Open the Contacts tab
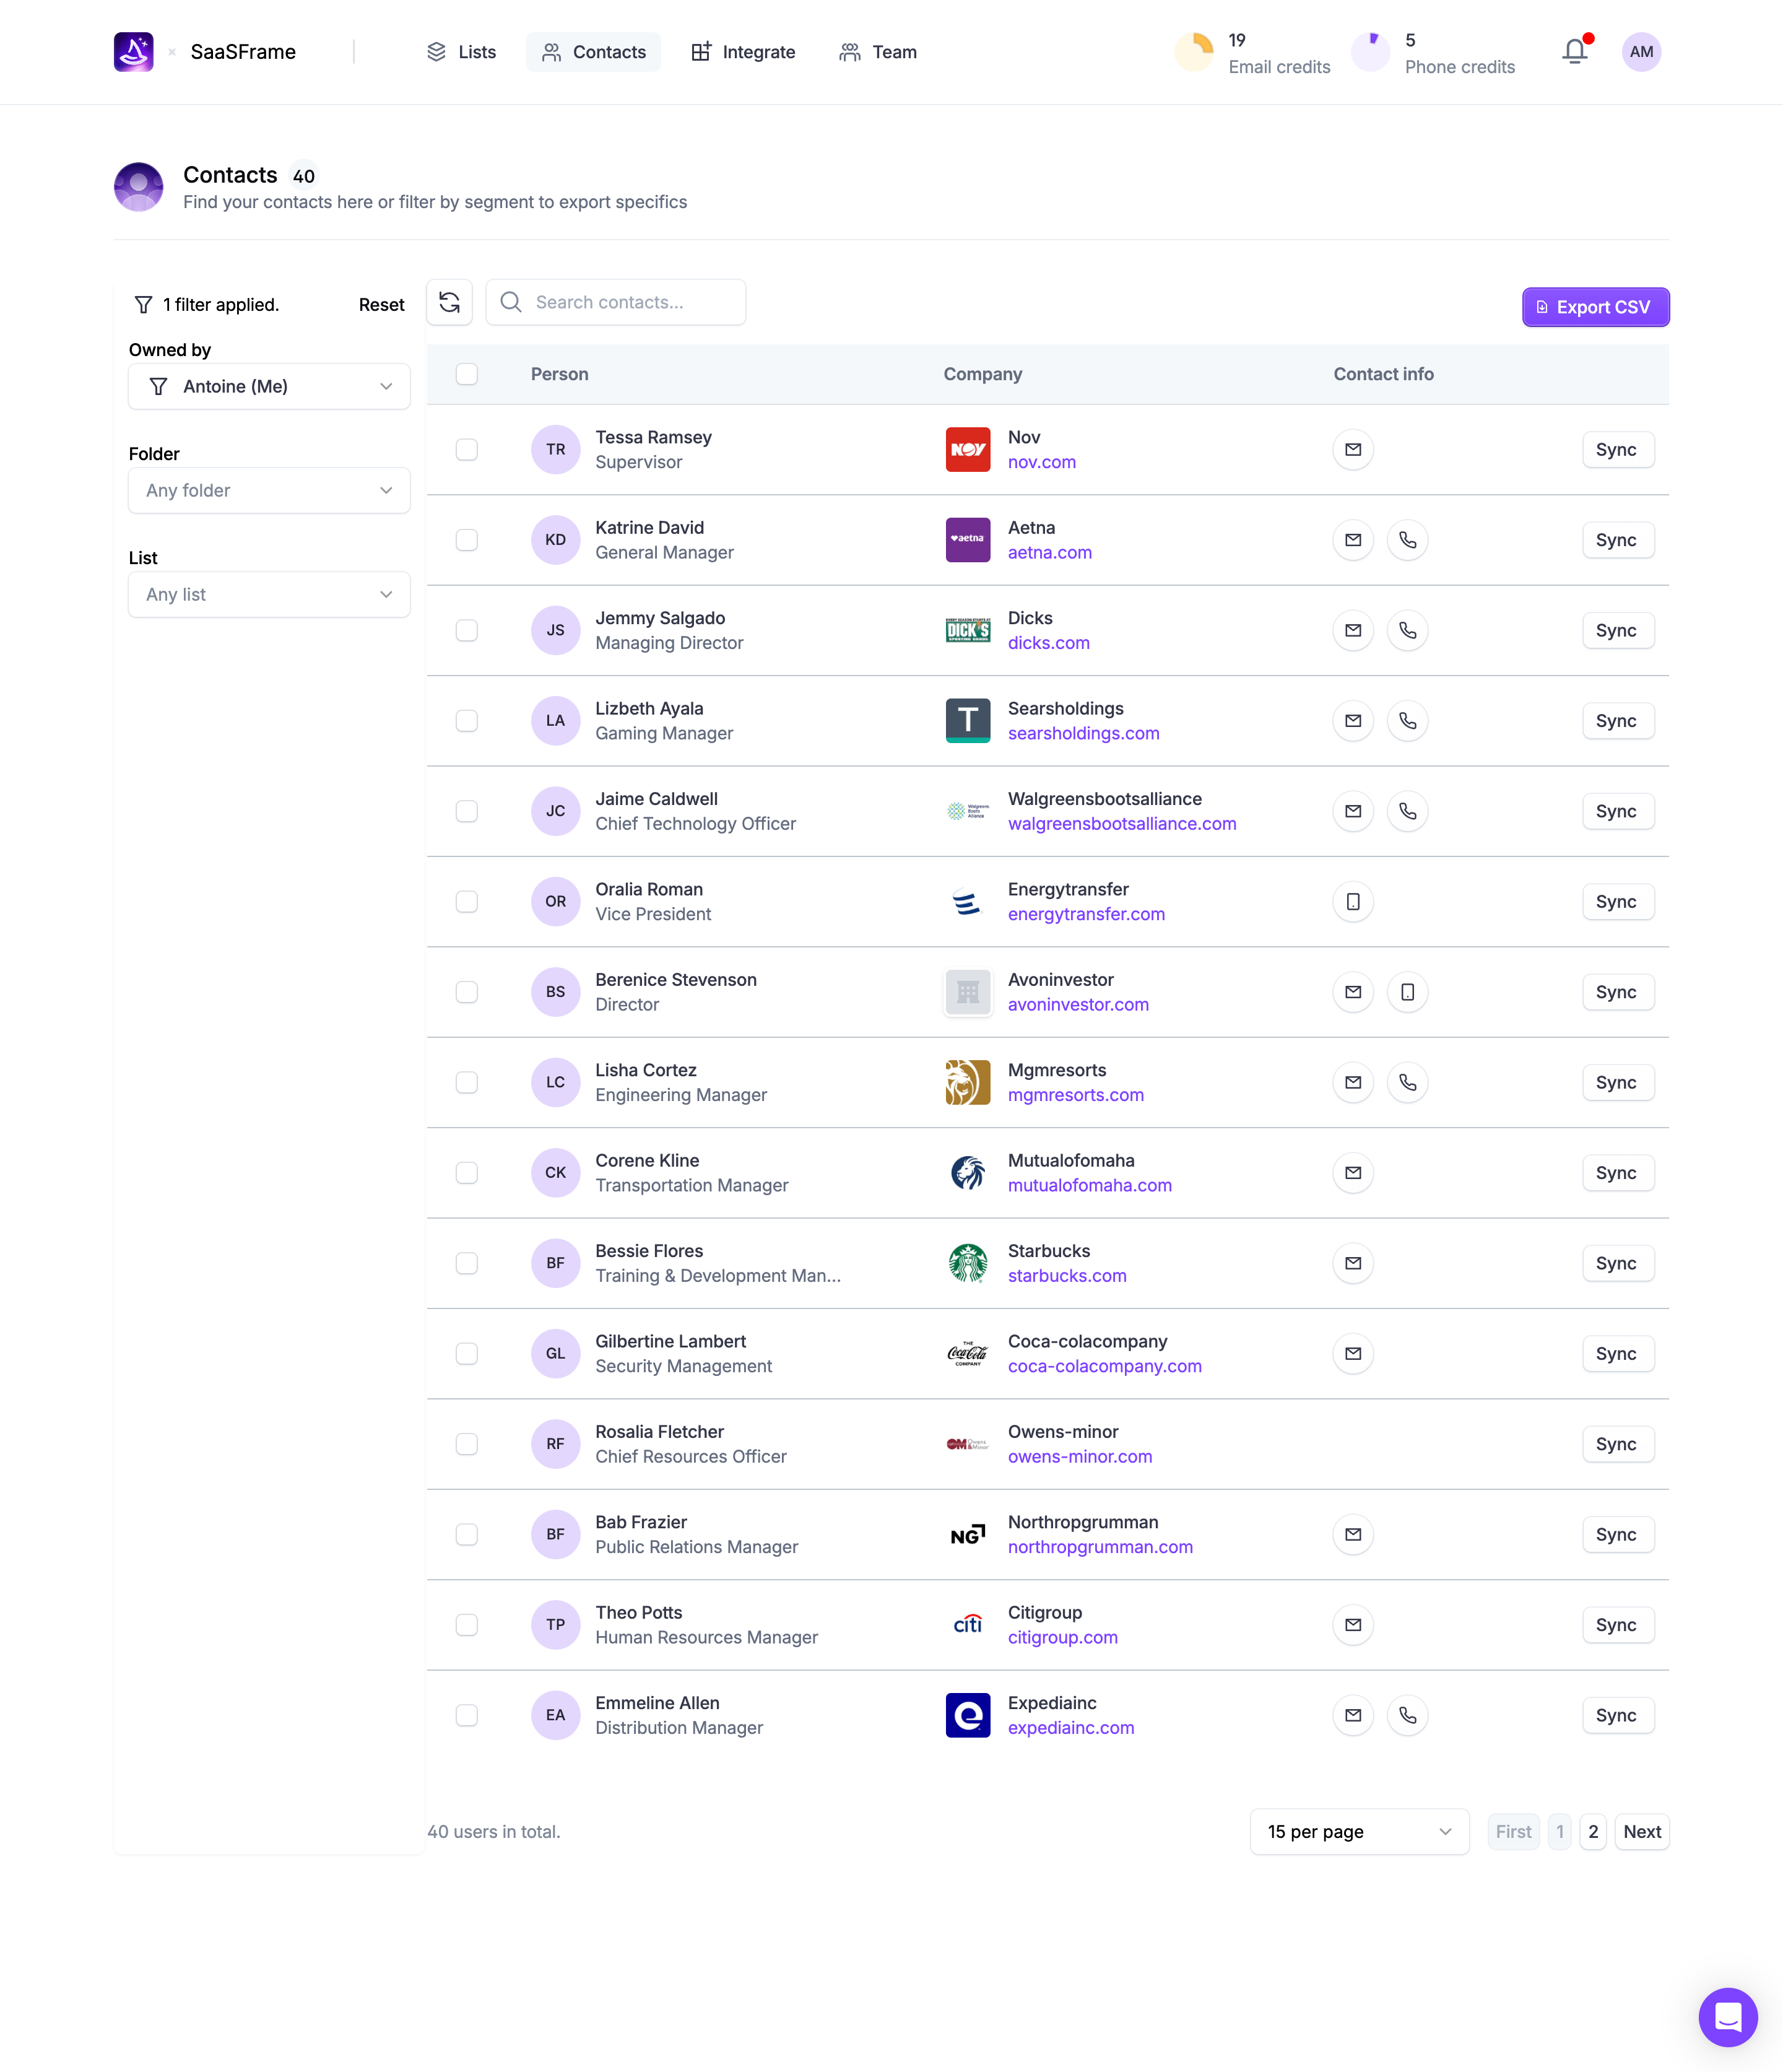 [x=594, y=52]
